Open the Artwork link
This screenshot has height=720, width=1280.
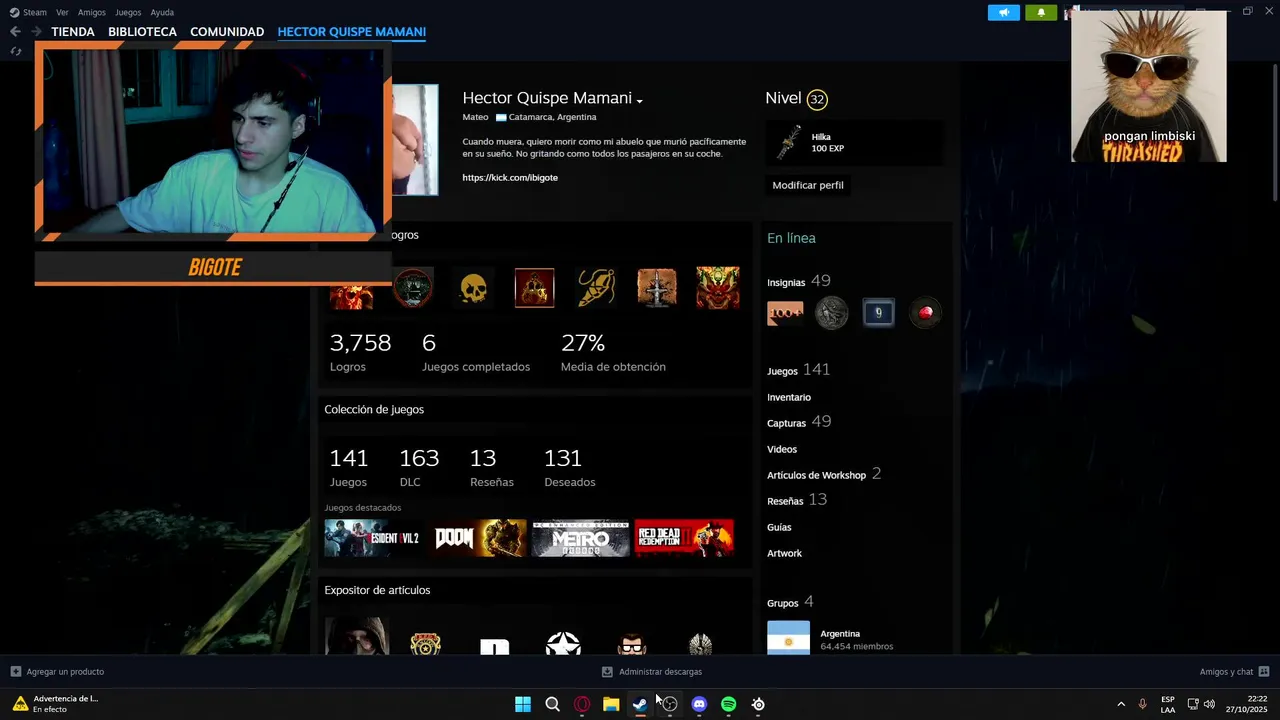tap(784, 553)
